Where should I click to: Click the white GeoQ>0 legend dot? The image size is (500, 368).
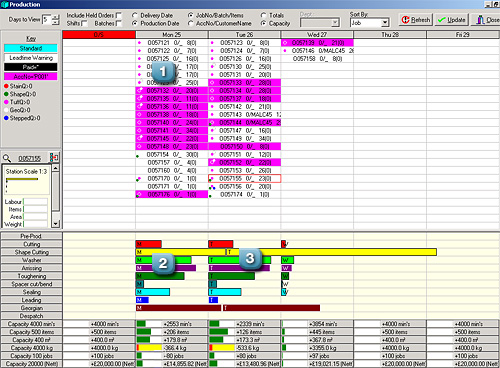tap(6, 110)
